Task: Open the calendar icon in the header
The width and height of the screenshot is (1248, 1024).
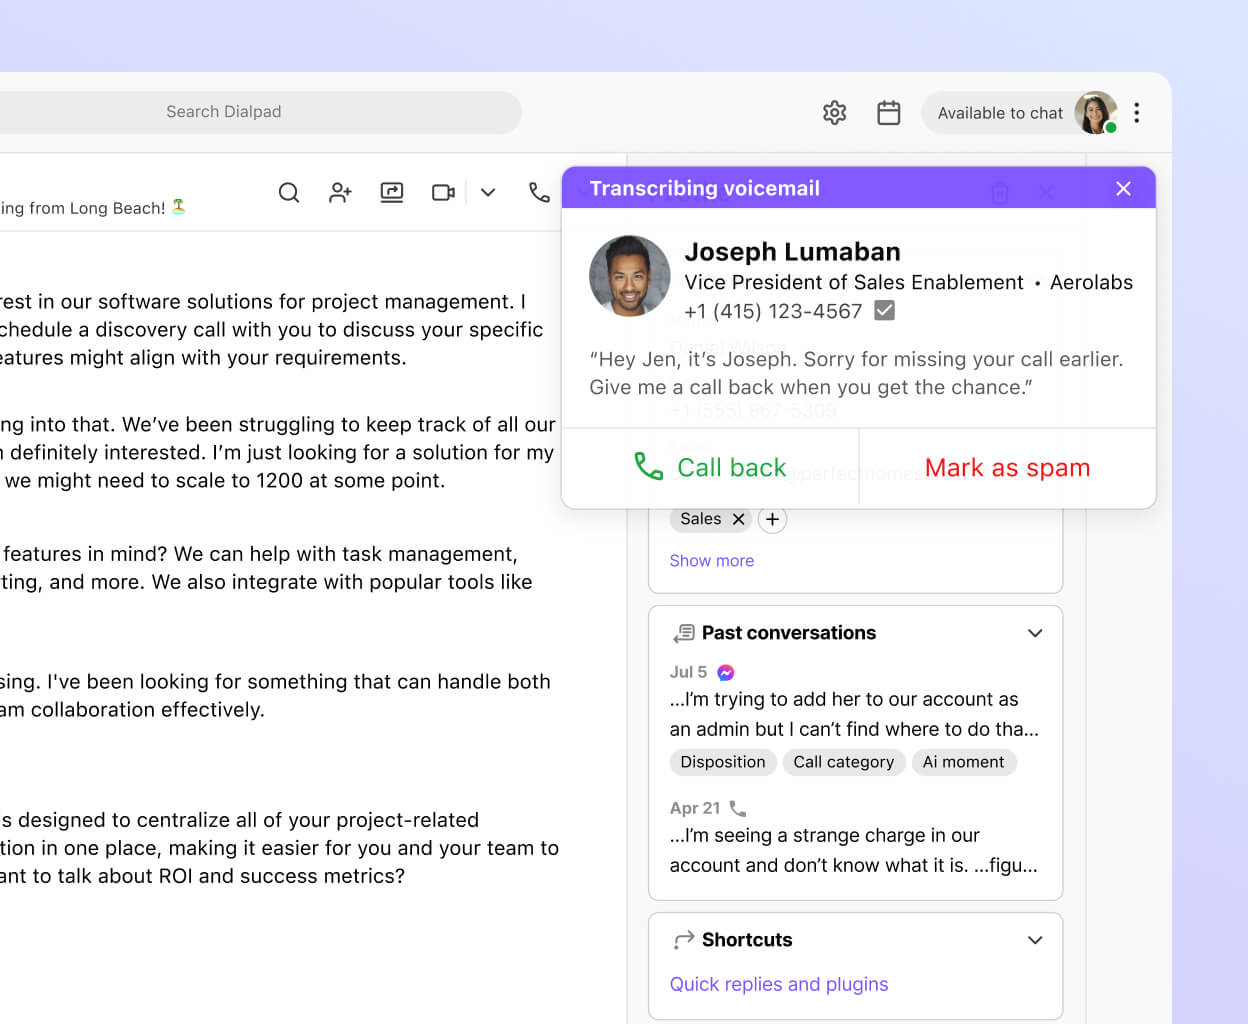Action: (889, 112)
